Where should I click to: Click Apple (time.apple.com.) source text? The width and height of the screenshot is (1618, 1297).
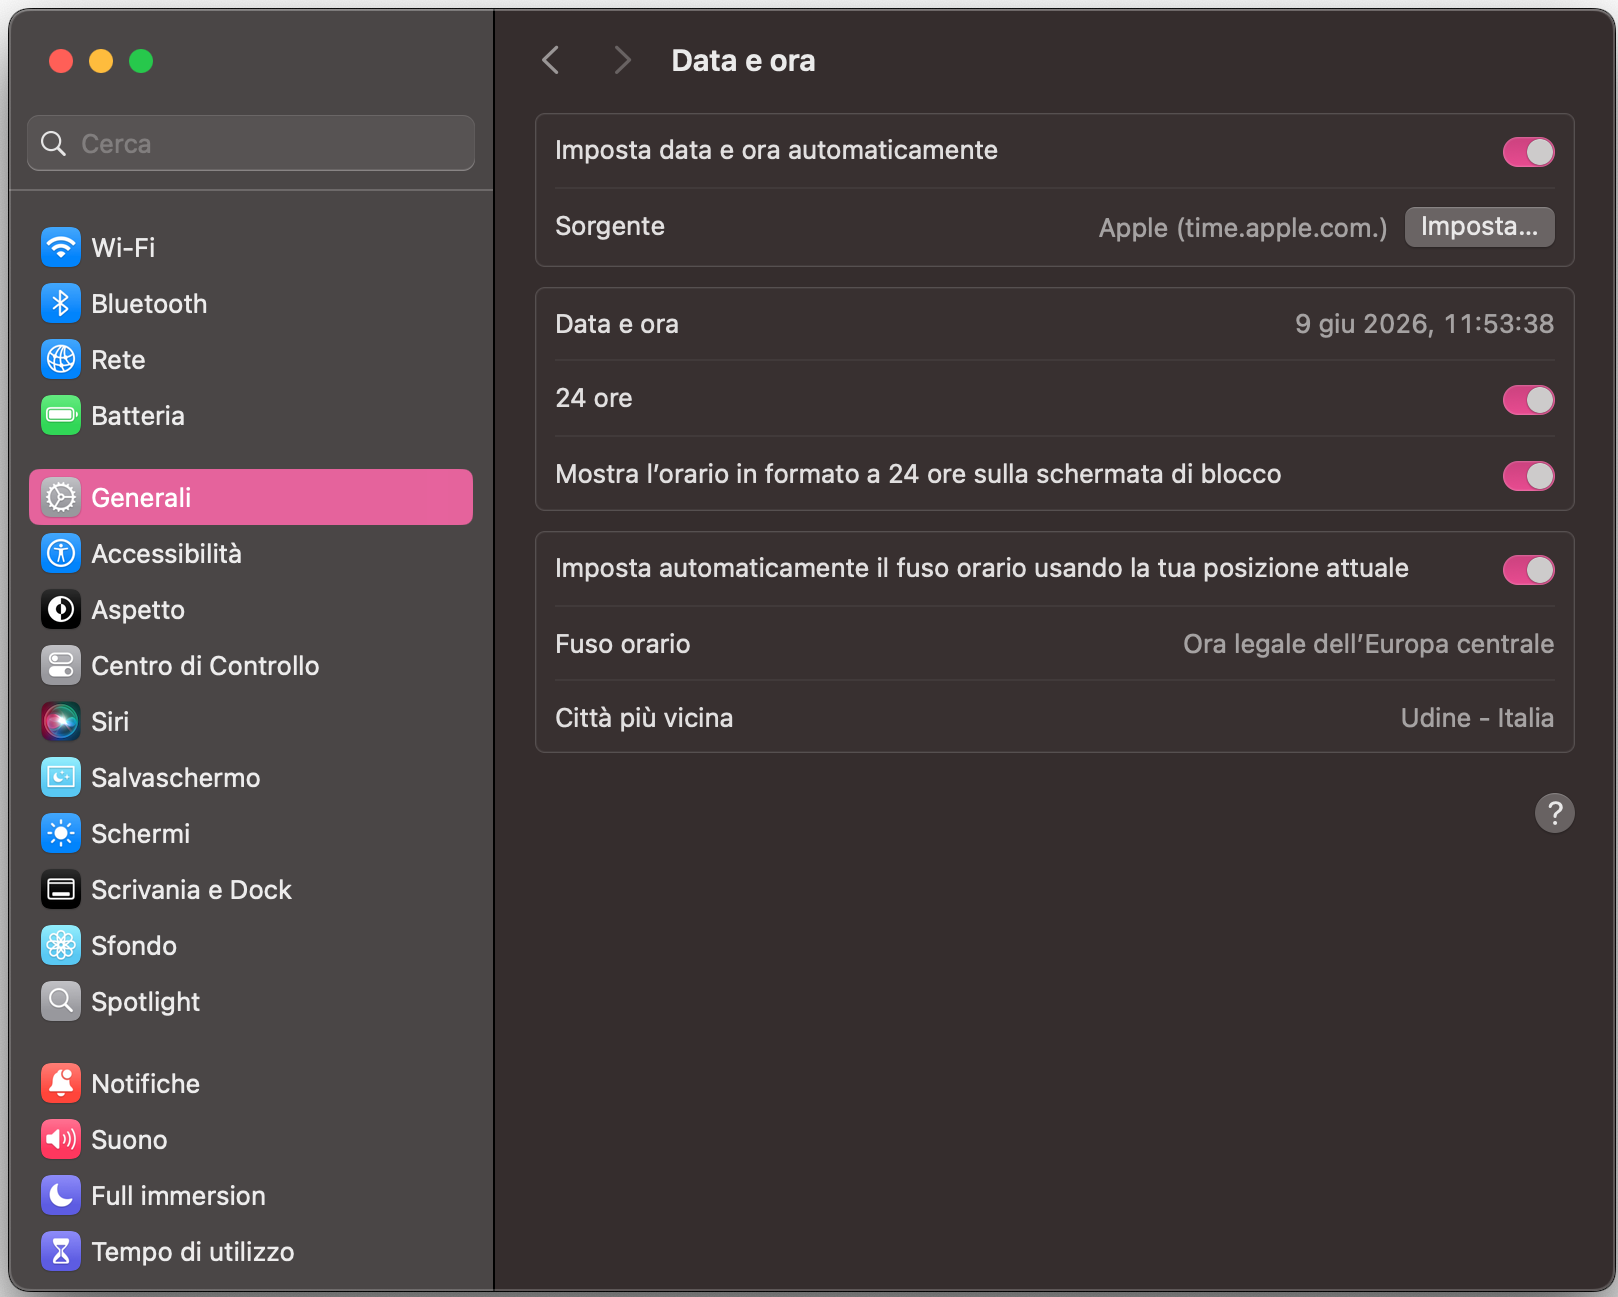pyautogui.click(x=1243, y=228)
